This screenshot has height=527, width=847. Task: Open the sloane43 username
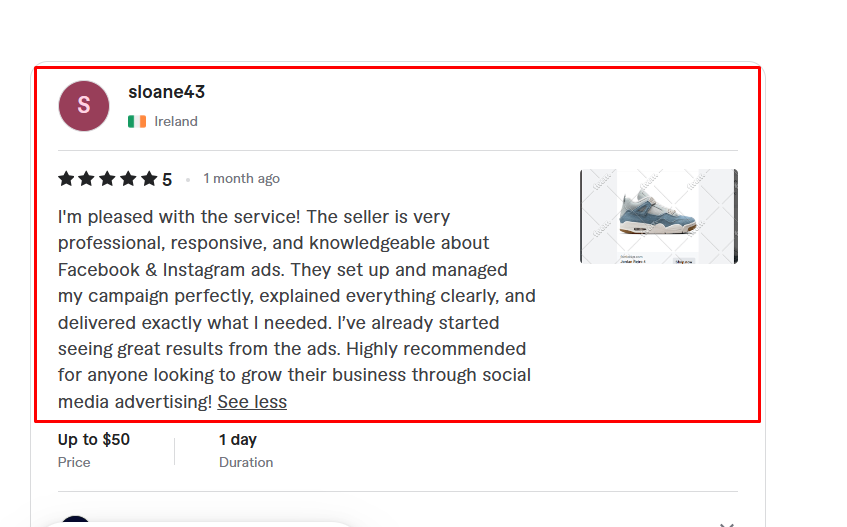pyautogui.click(x=166, y=92)
